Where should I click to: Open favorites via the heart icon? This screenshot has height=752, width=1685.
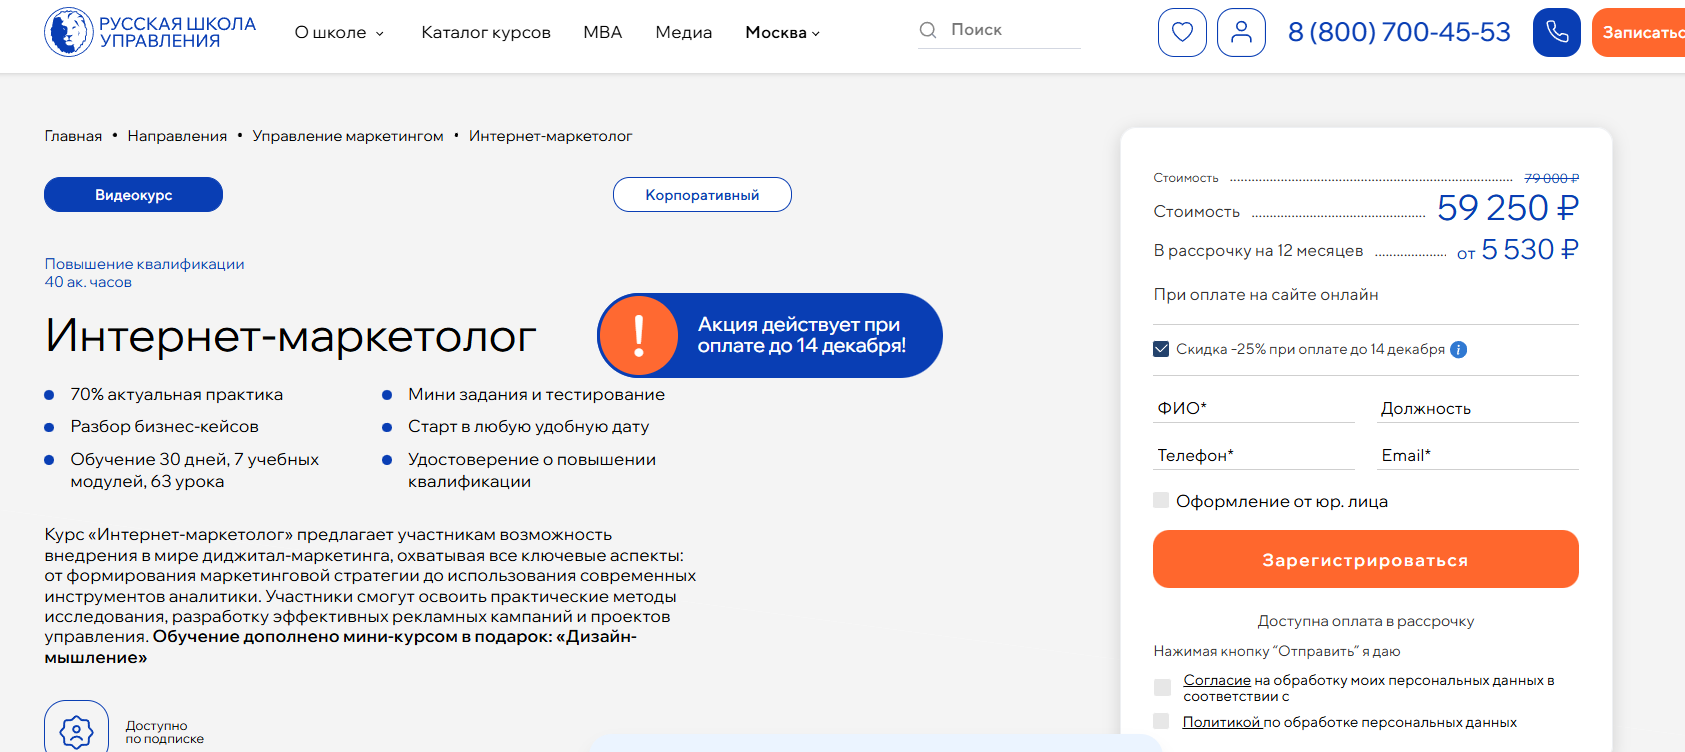pos(1182,32)
